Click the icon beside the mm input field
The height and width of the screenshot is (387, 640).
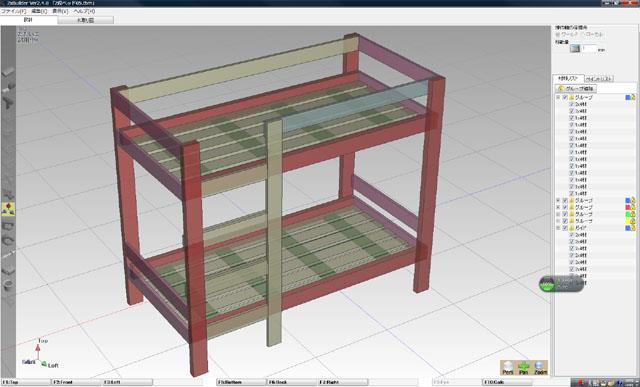tap(575, 48)
